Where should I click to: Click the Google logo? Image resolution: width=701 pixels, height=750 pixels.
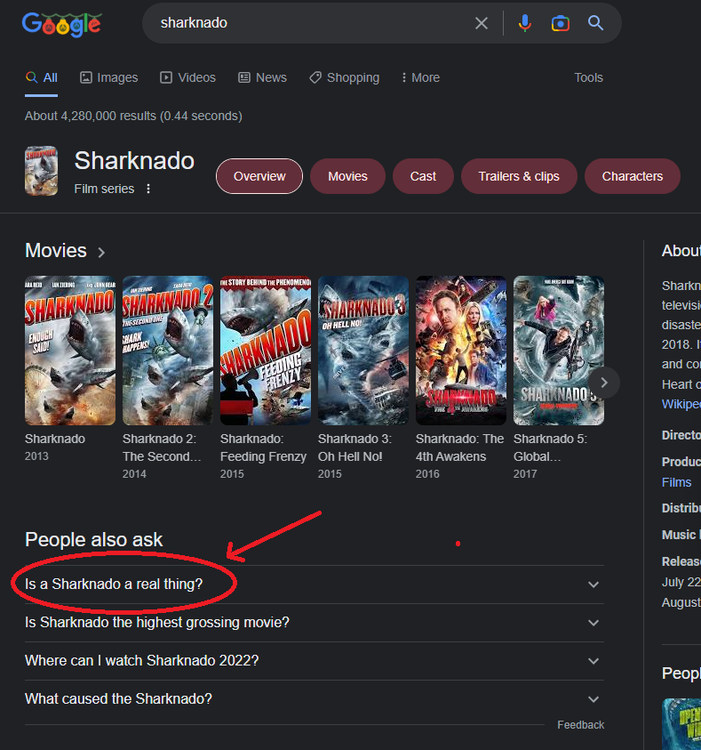click(x=62, y=24)
